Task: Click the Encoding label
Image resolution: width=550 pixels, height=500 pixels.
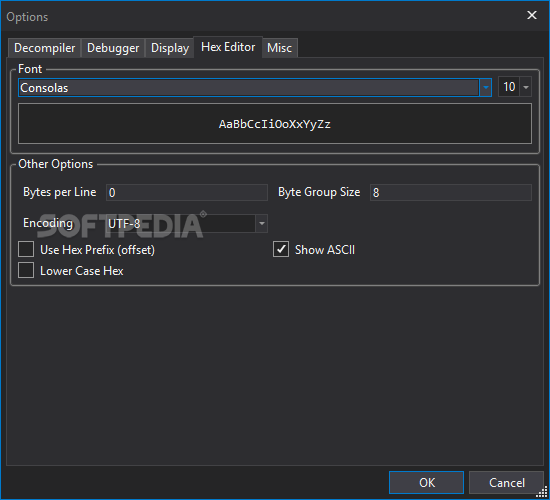Action: pyautogui.click(x=48, y=223)
